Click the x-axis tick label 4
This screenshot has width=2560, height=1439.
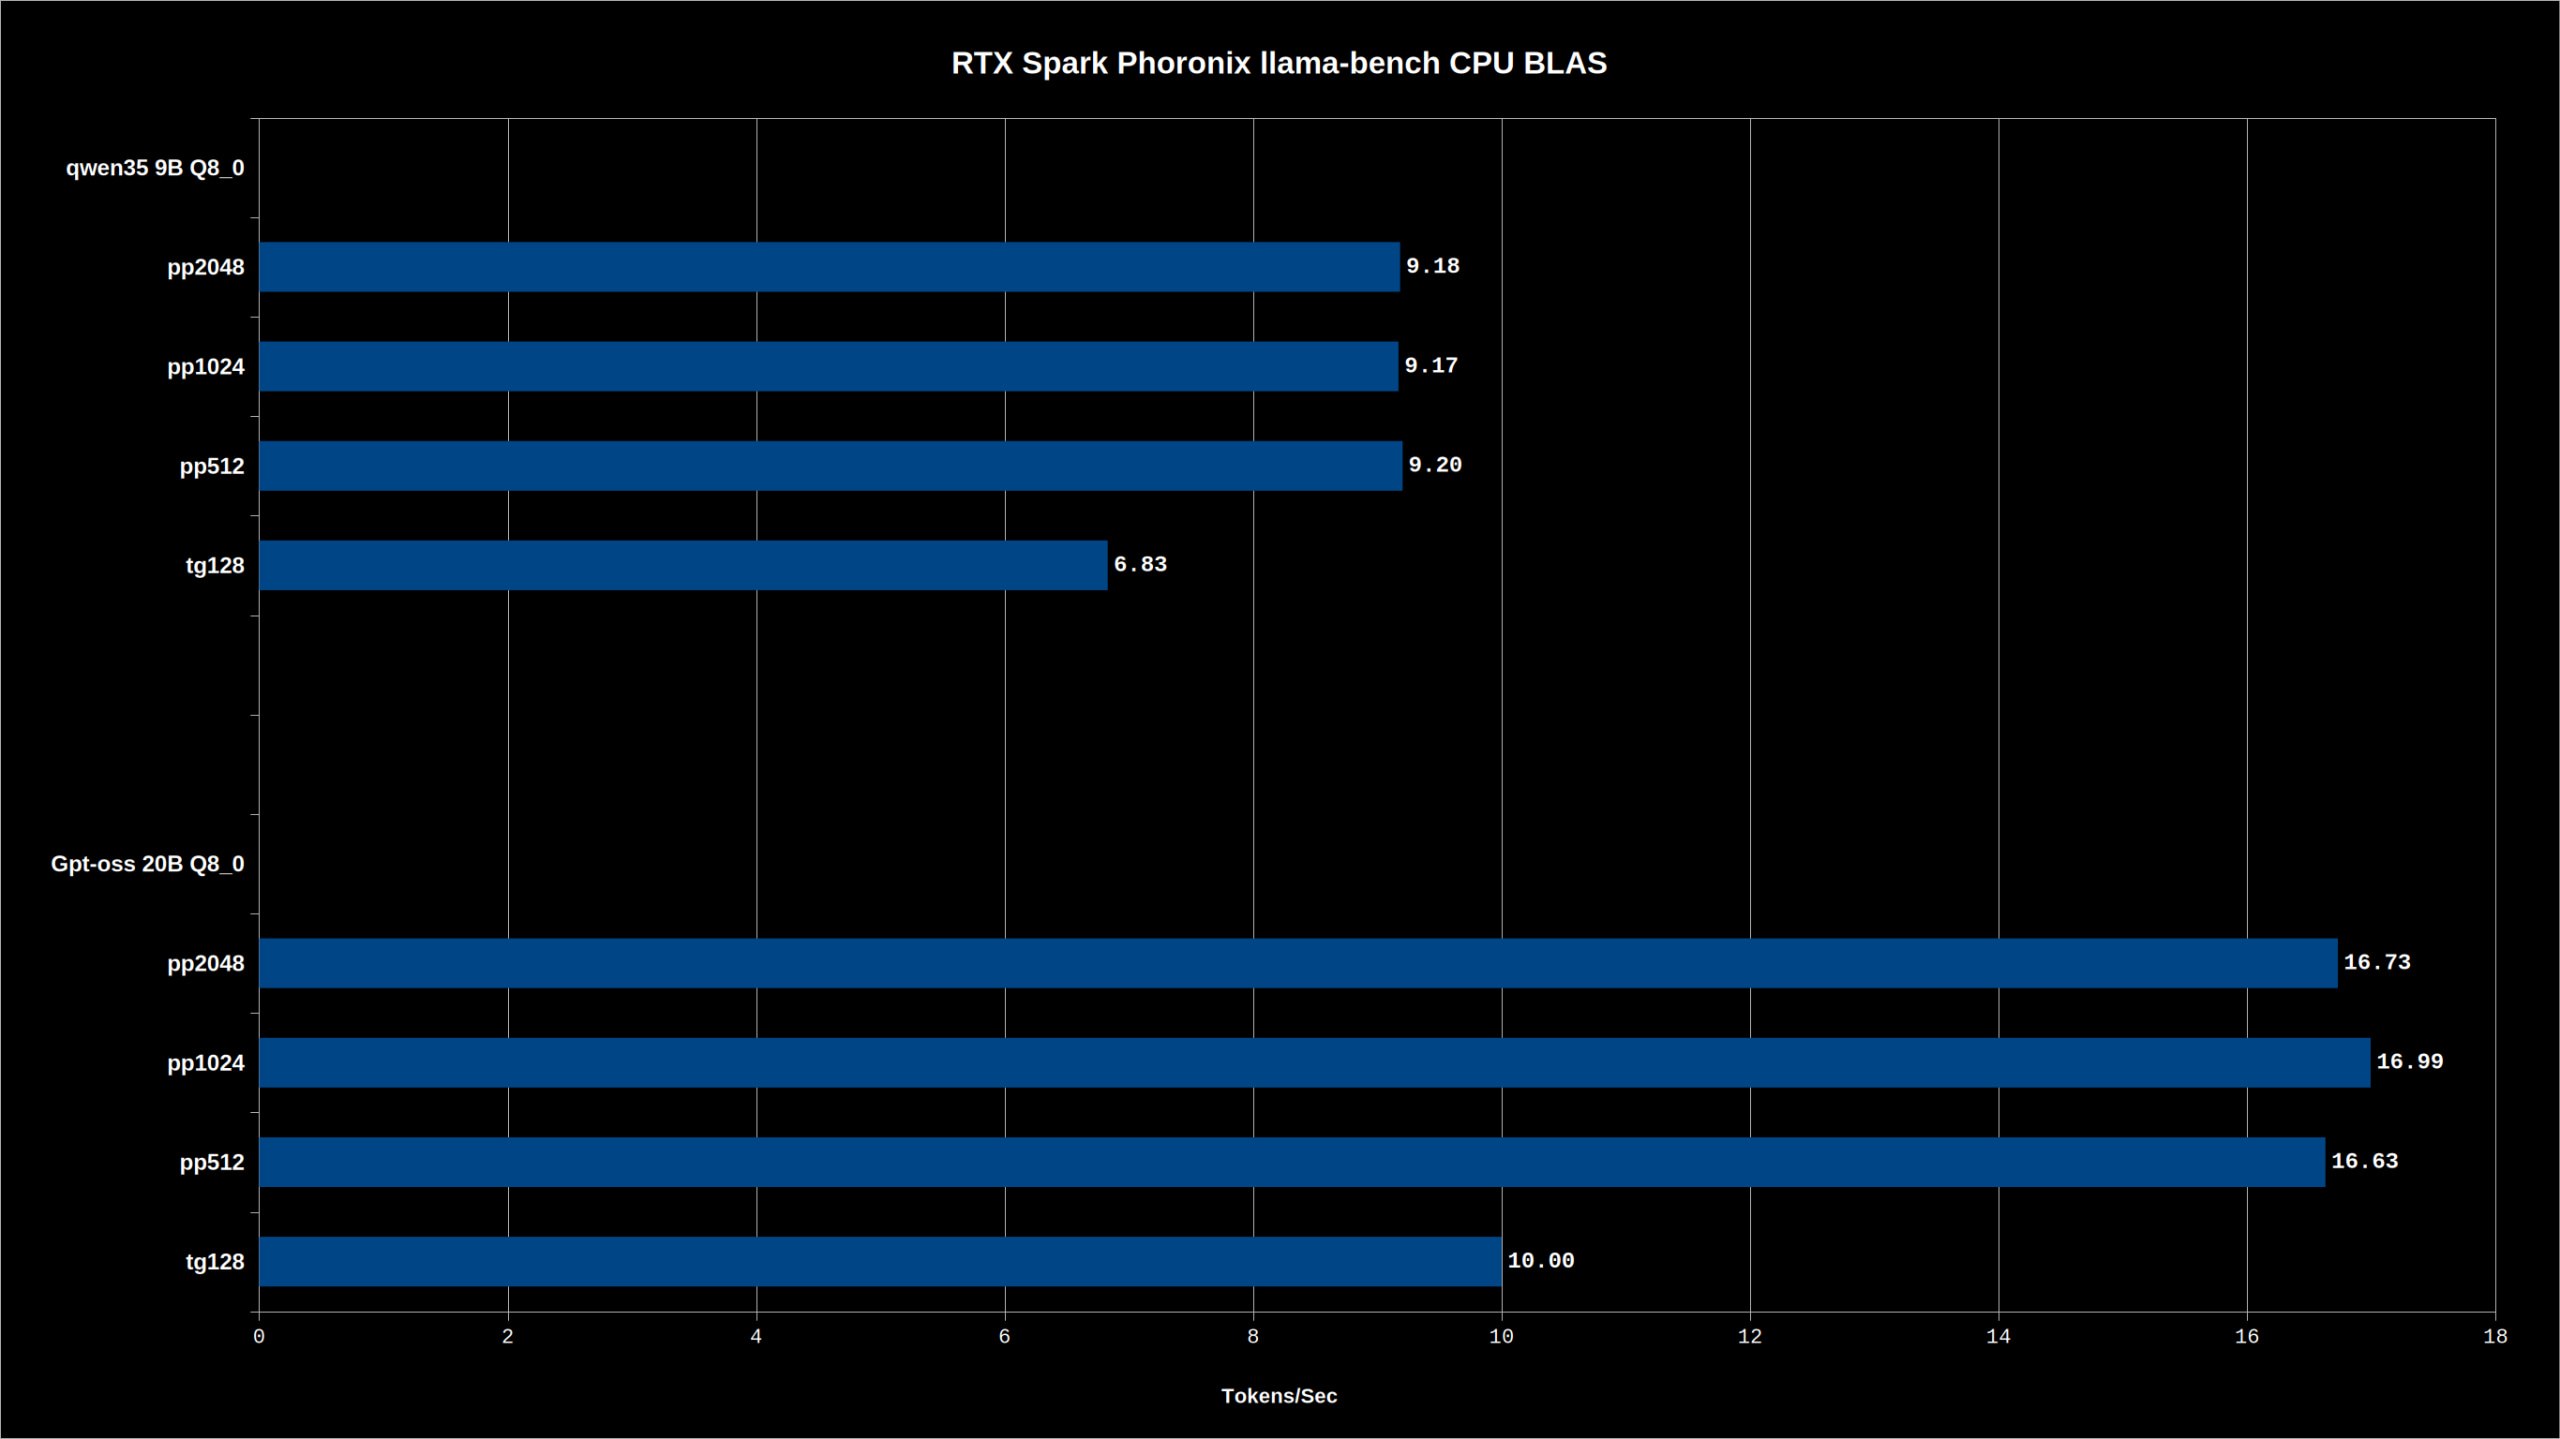(x=756, y=1337)
